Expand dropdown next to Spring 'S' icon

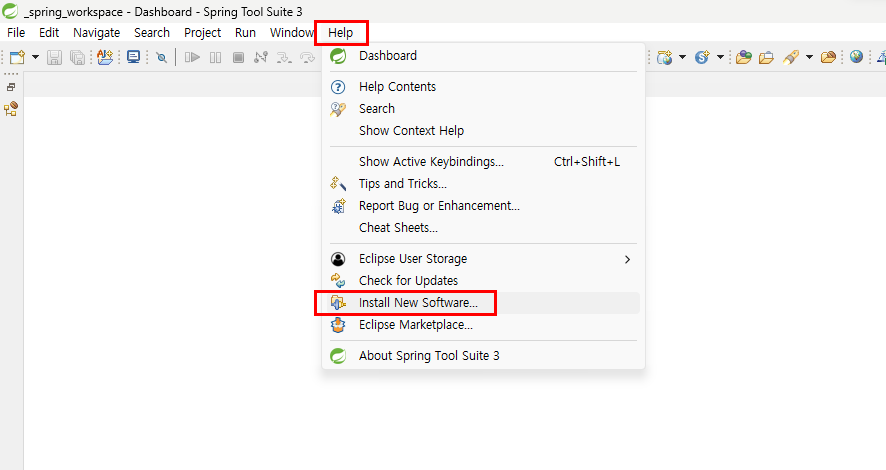720,57
